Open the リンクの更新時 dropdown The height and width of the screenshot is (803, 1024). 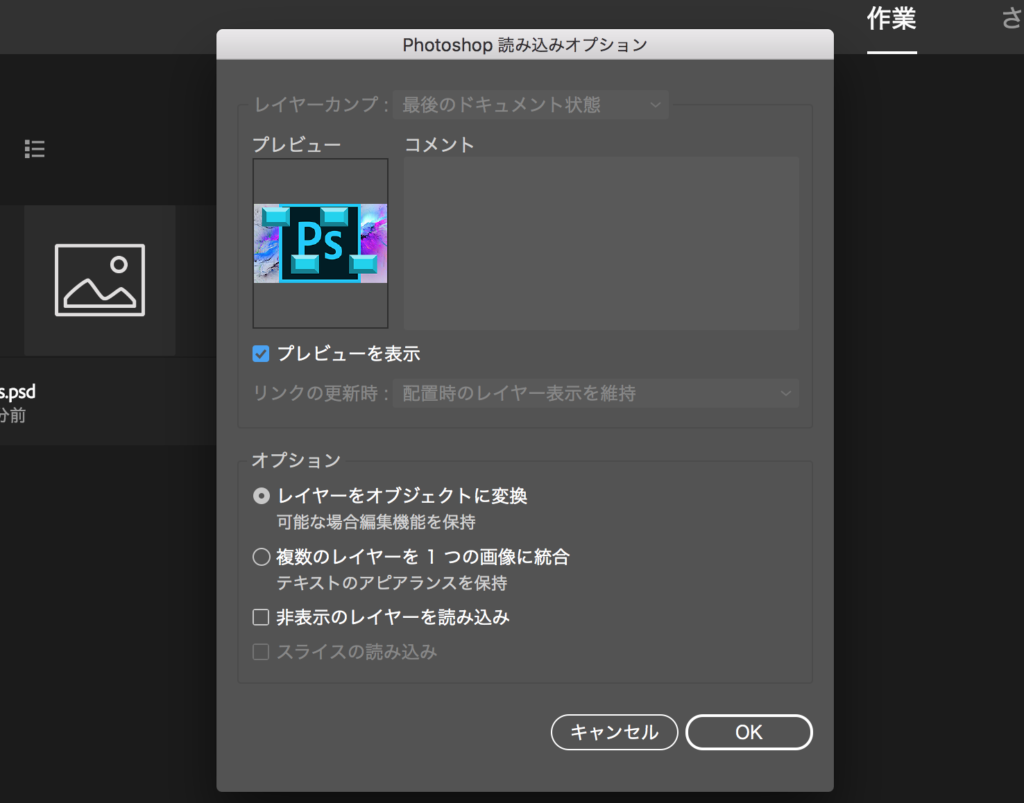pyautogui.click(x=596, y=394)
